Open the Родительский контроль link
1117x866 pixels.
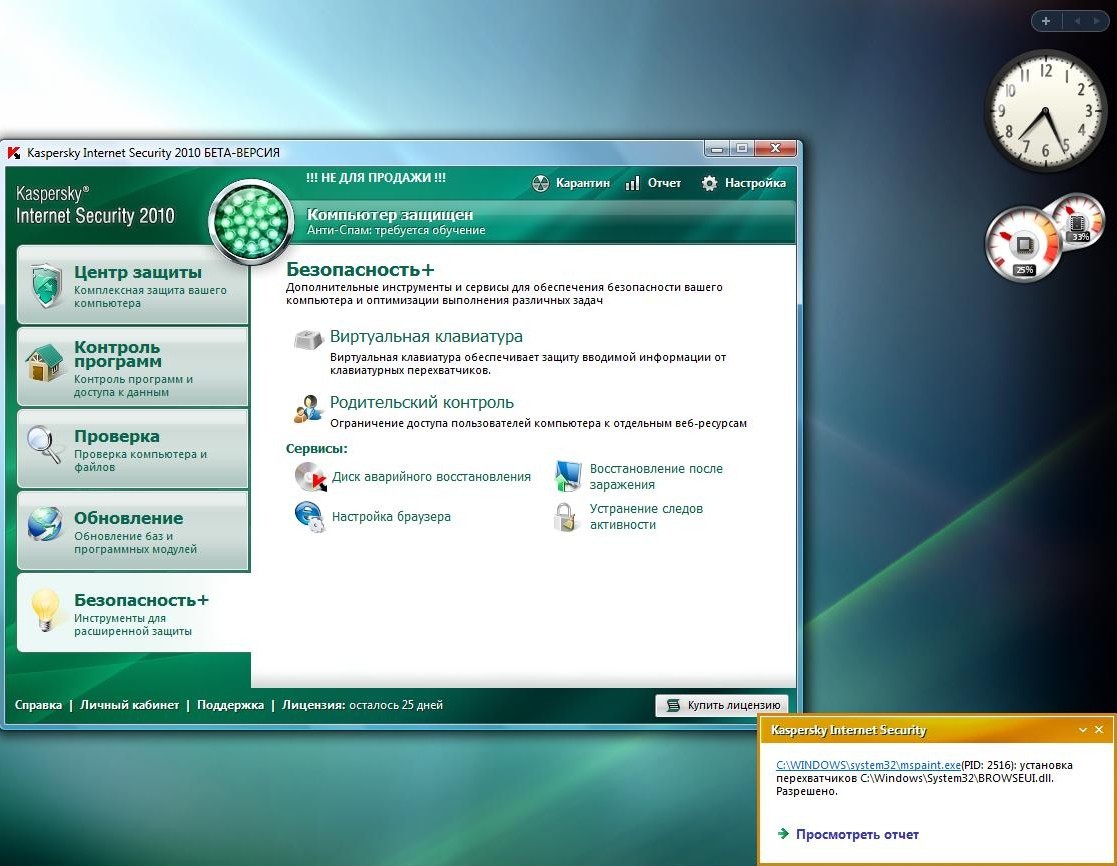pos(422,402)
